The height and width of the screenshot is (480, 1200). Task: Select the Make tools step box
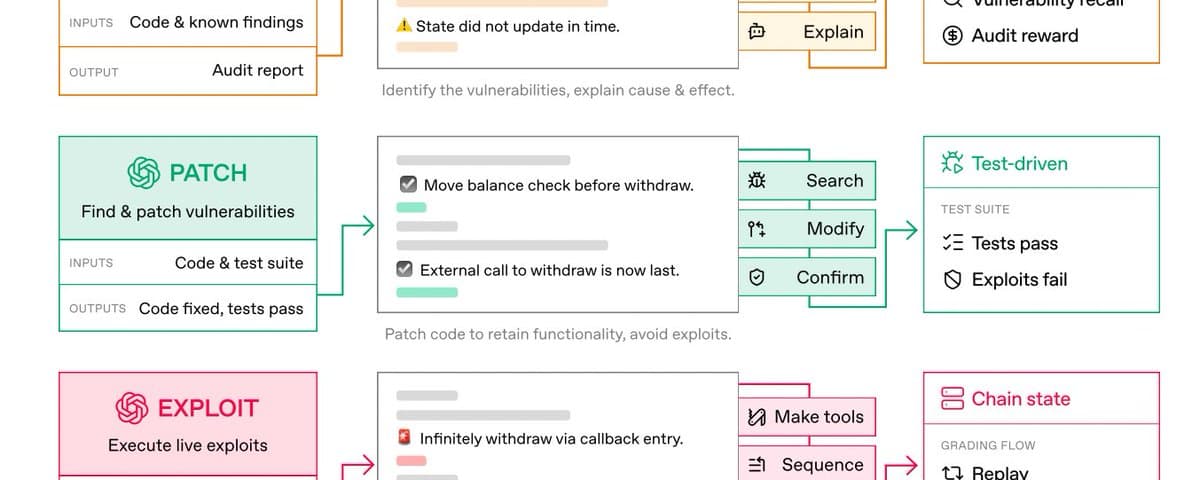(807, 417)
